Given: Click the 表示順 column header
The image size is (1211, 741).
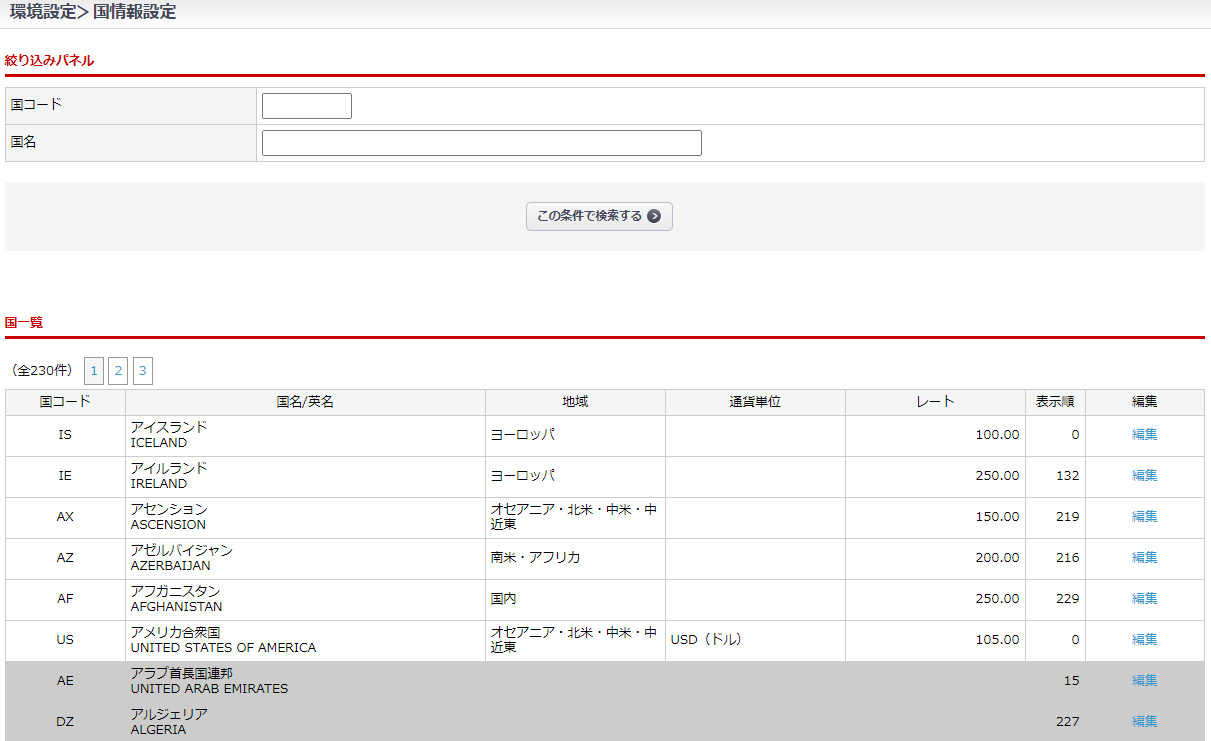Looking at the screenshot, I should click(1055, 402).
